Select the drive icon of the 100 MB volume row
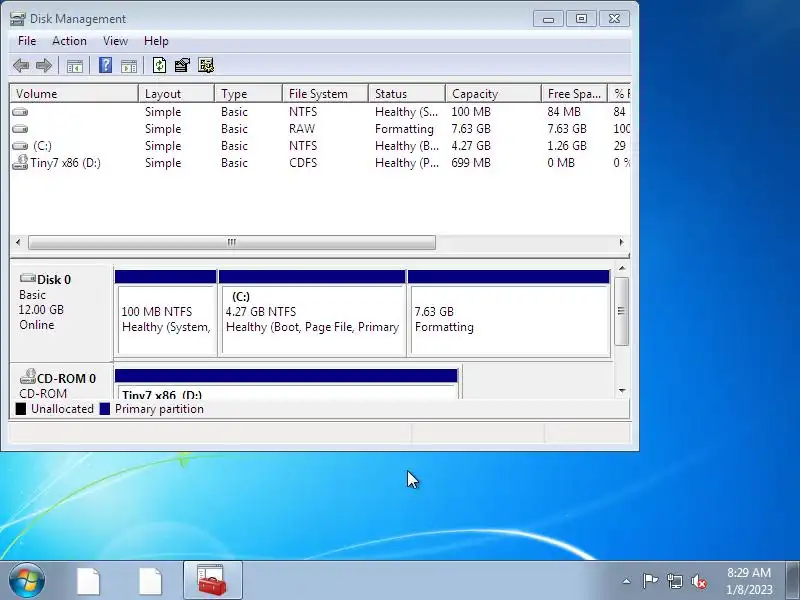This screenshot has height=600, width=800. pyautogui.click(x=20, y=112)
